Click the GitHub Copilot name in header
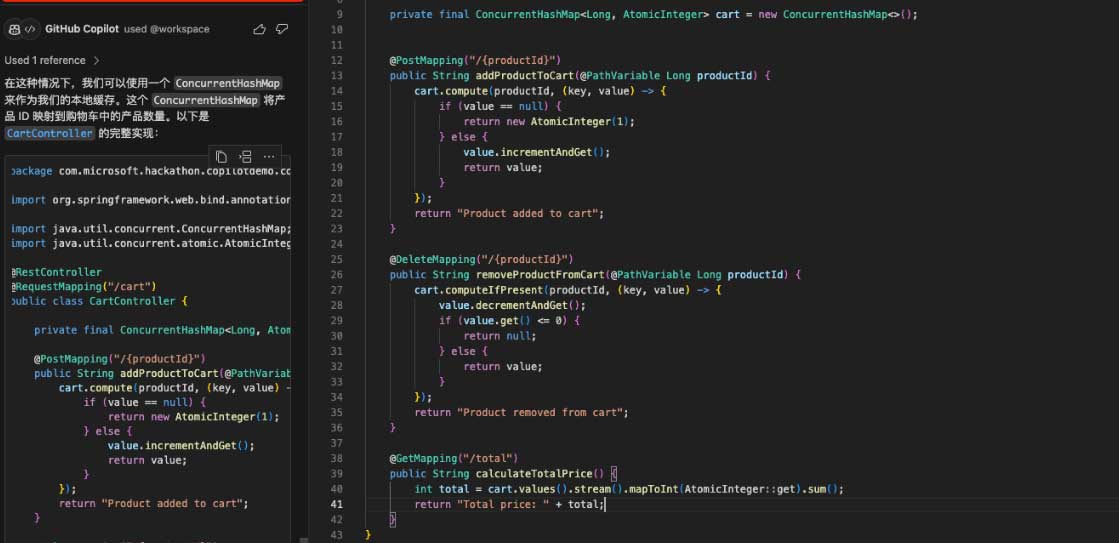Image resolution: width=1119 pixels, height=543 pixels. pyautogui.click(x=83, y=30)
